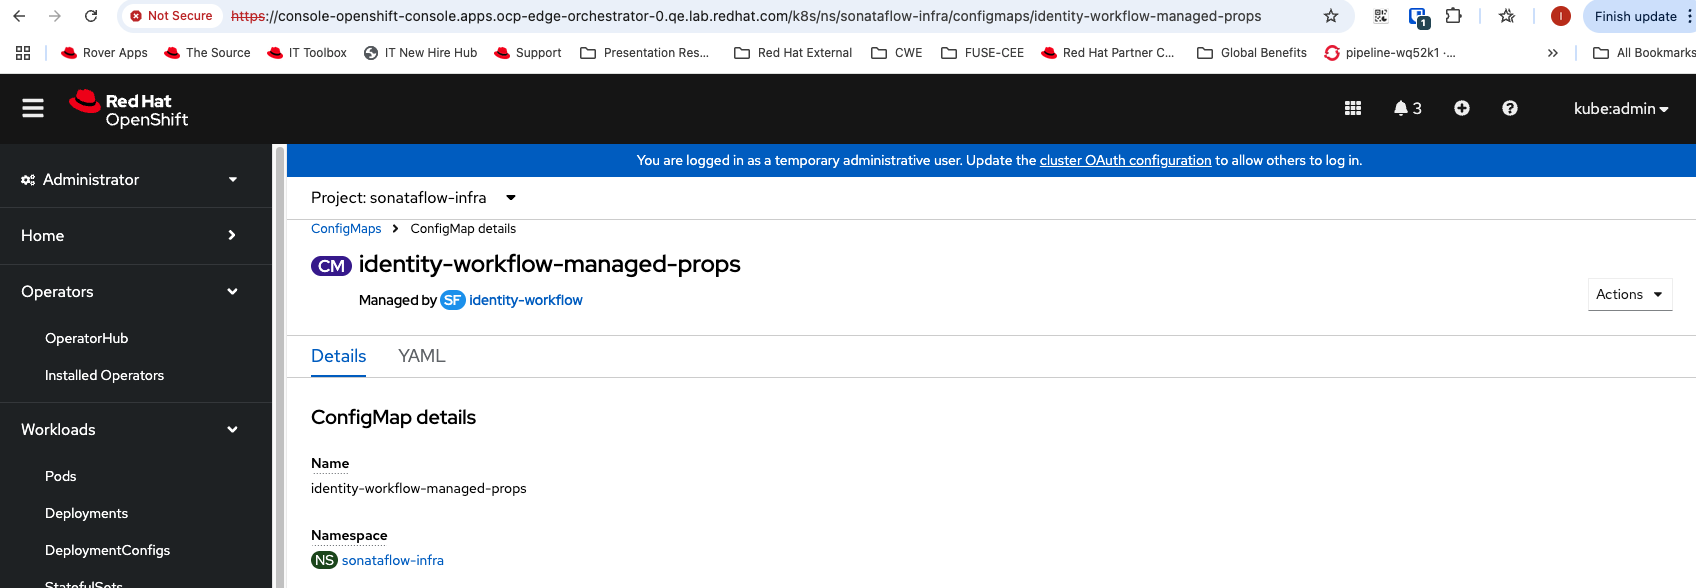Switch to the YAML tab

point(422,356)
